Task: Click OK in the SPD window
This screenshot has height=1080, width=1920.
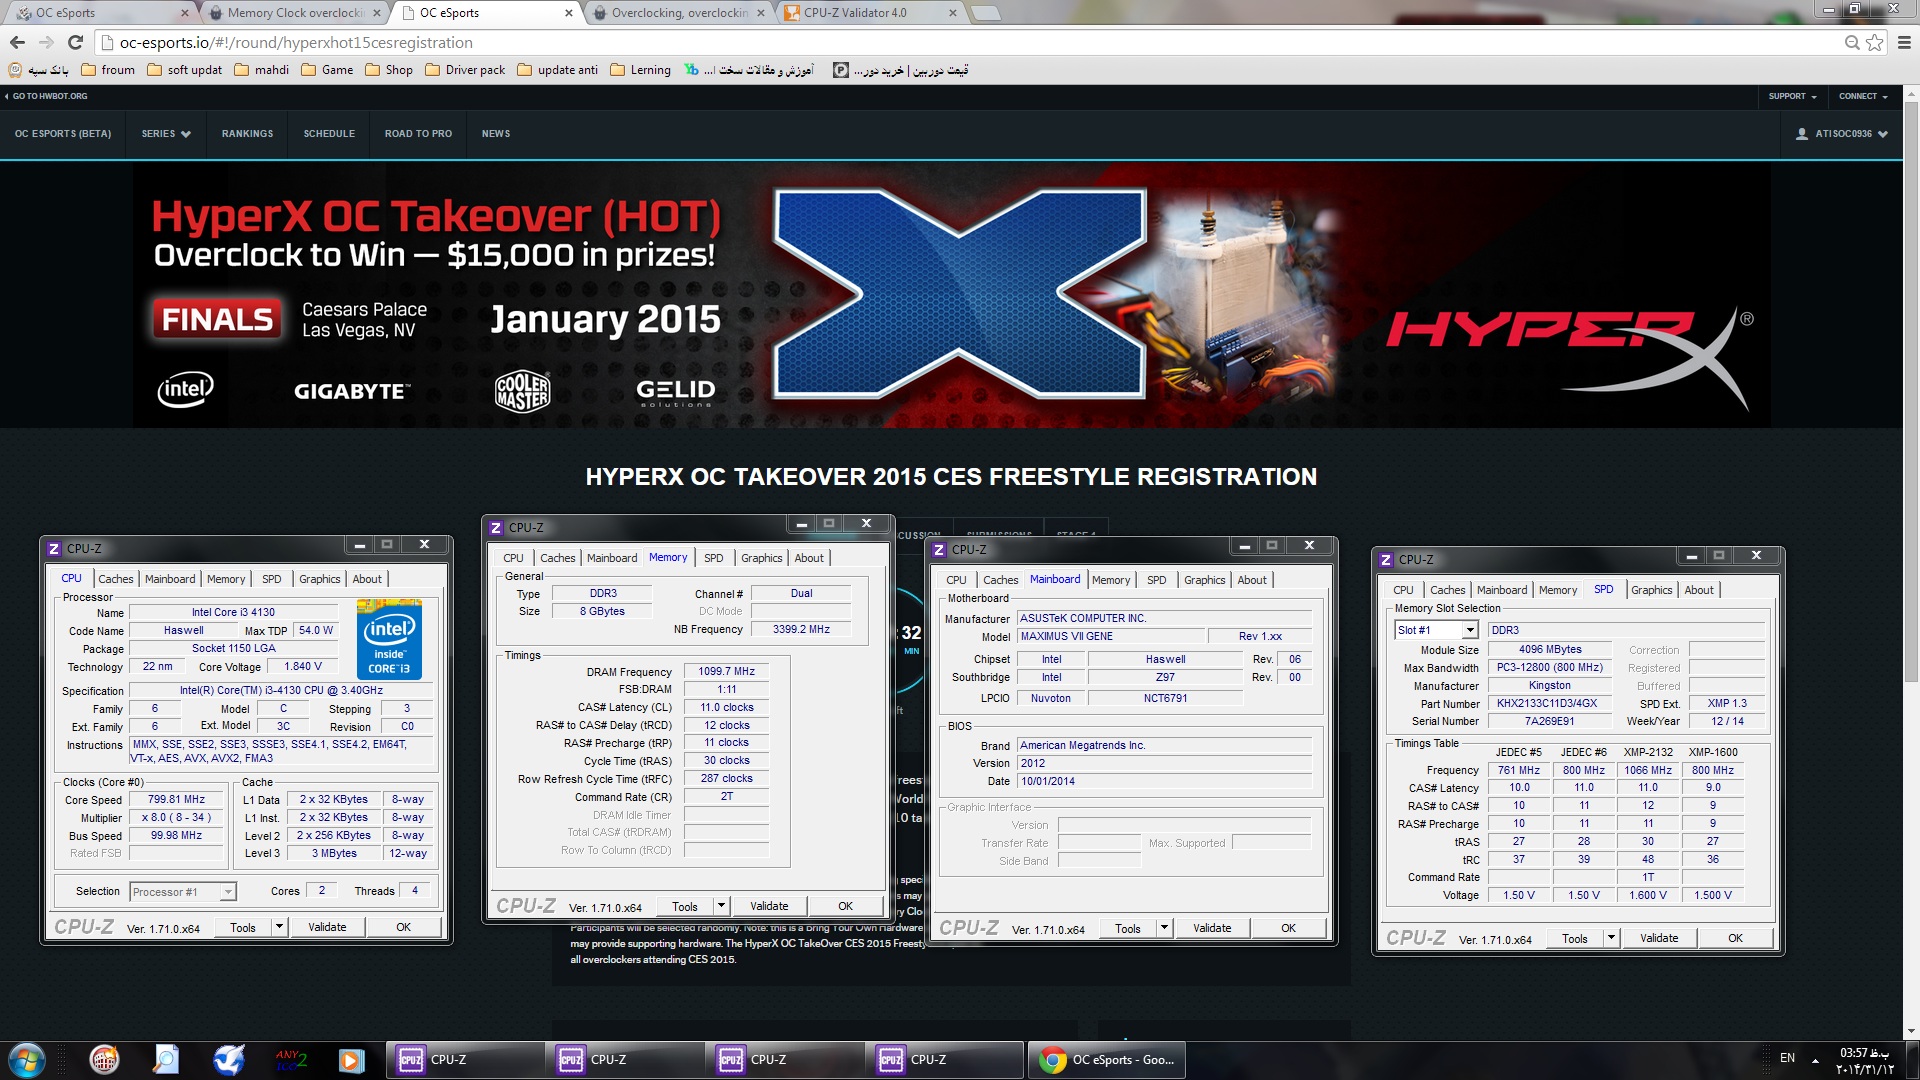Action: pyautogui.click(x=1735, y=938)
